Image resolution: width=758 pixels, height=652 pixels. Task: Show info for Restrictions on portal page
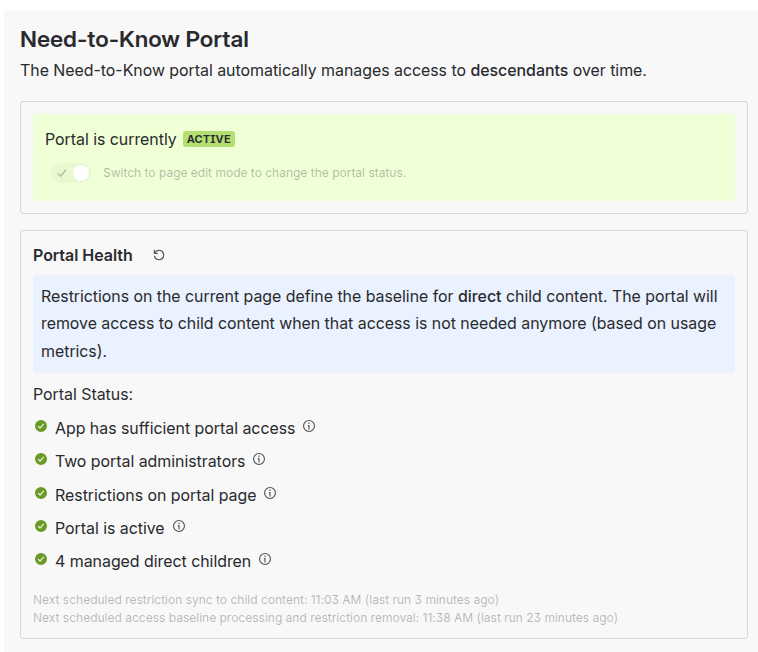pyautogui.click(x=270, y=494)
